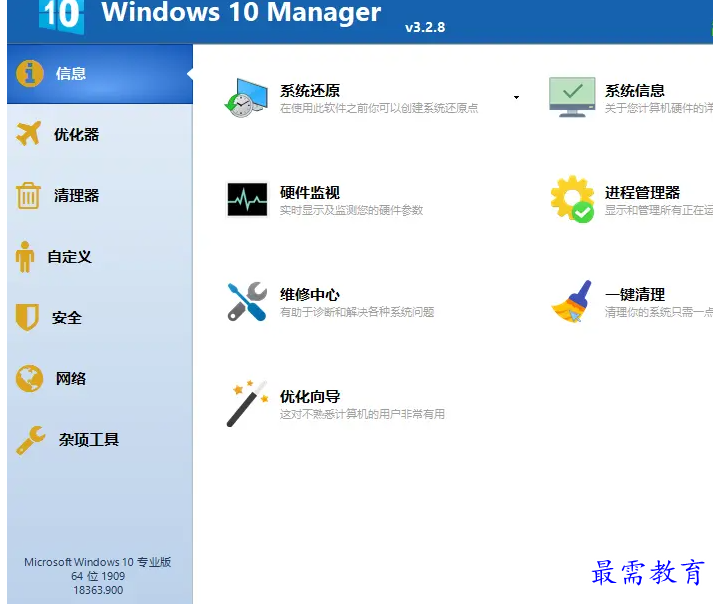713x604 pixels.
Task: Click build number 18363.900
Action: pyautogui.click(x=98, y=590)
